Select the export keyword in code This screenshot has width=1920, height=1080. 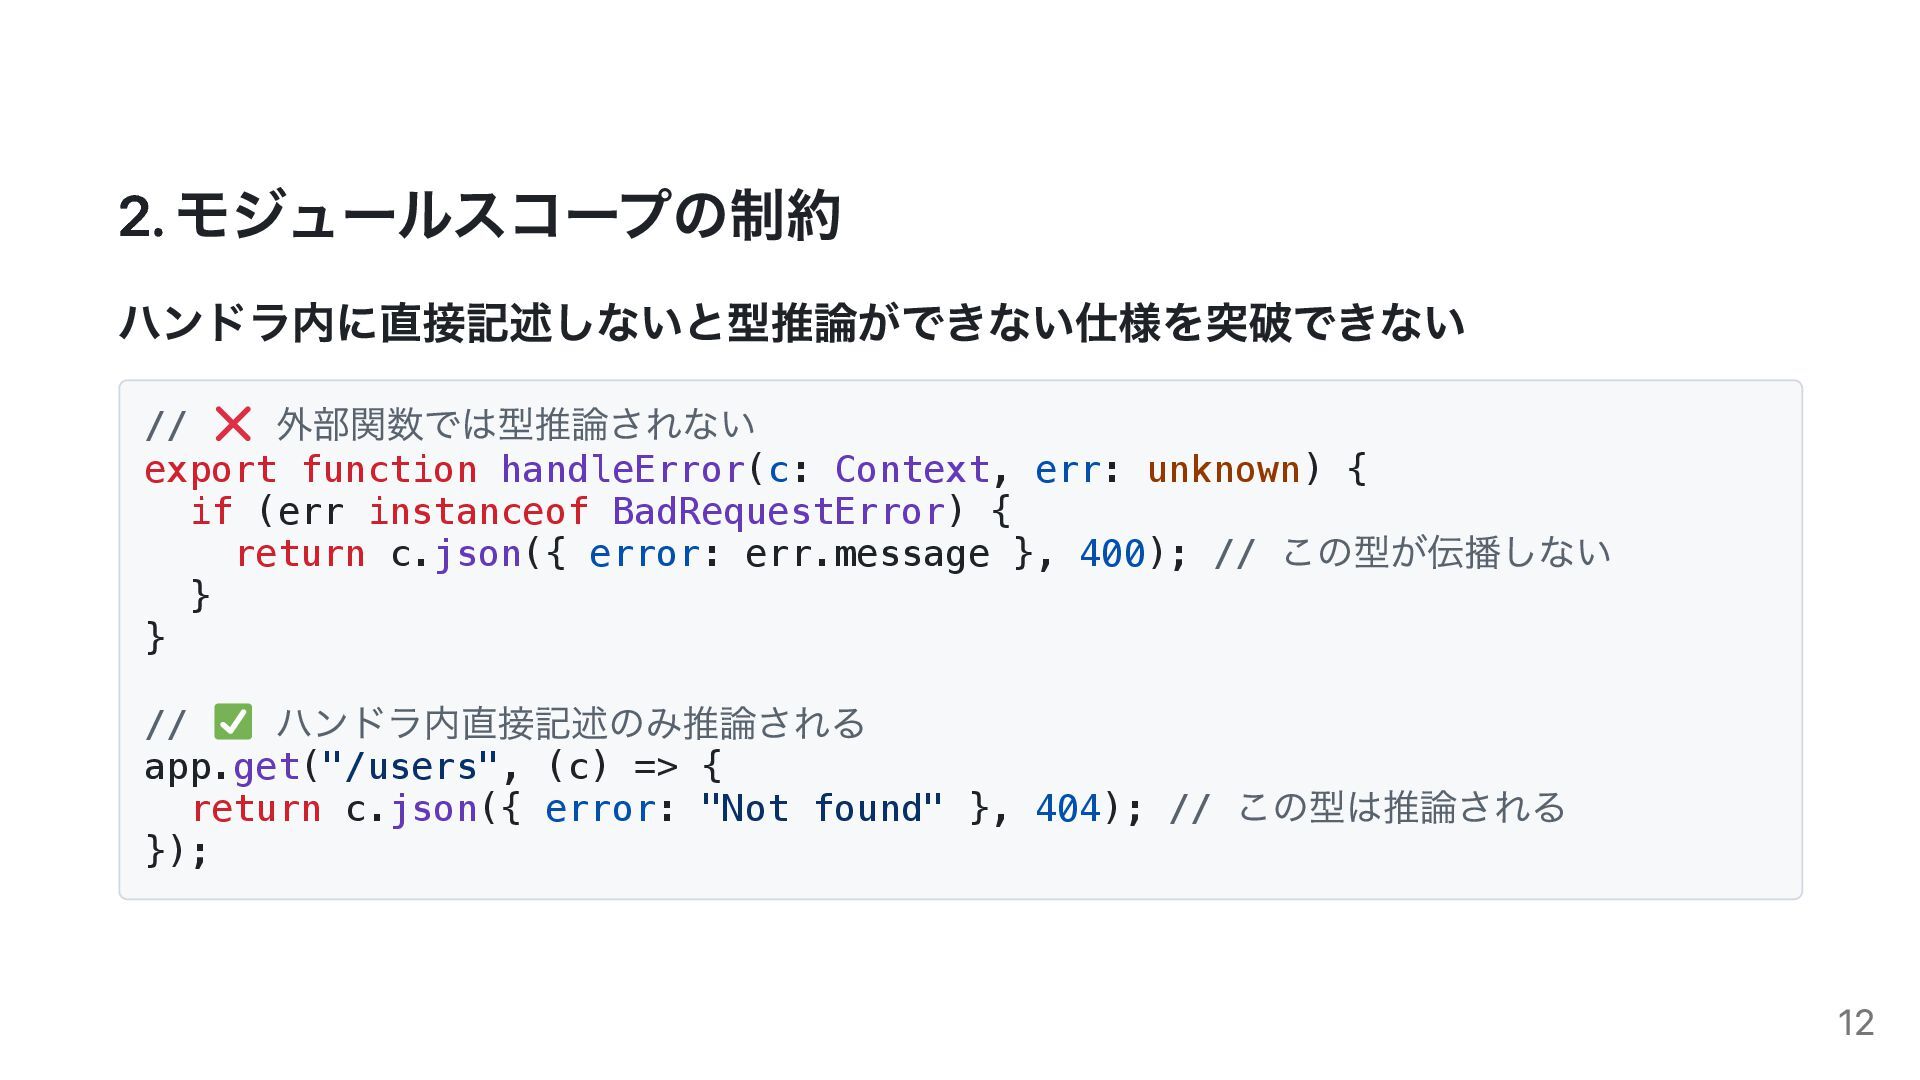tap(211, 470)
